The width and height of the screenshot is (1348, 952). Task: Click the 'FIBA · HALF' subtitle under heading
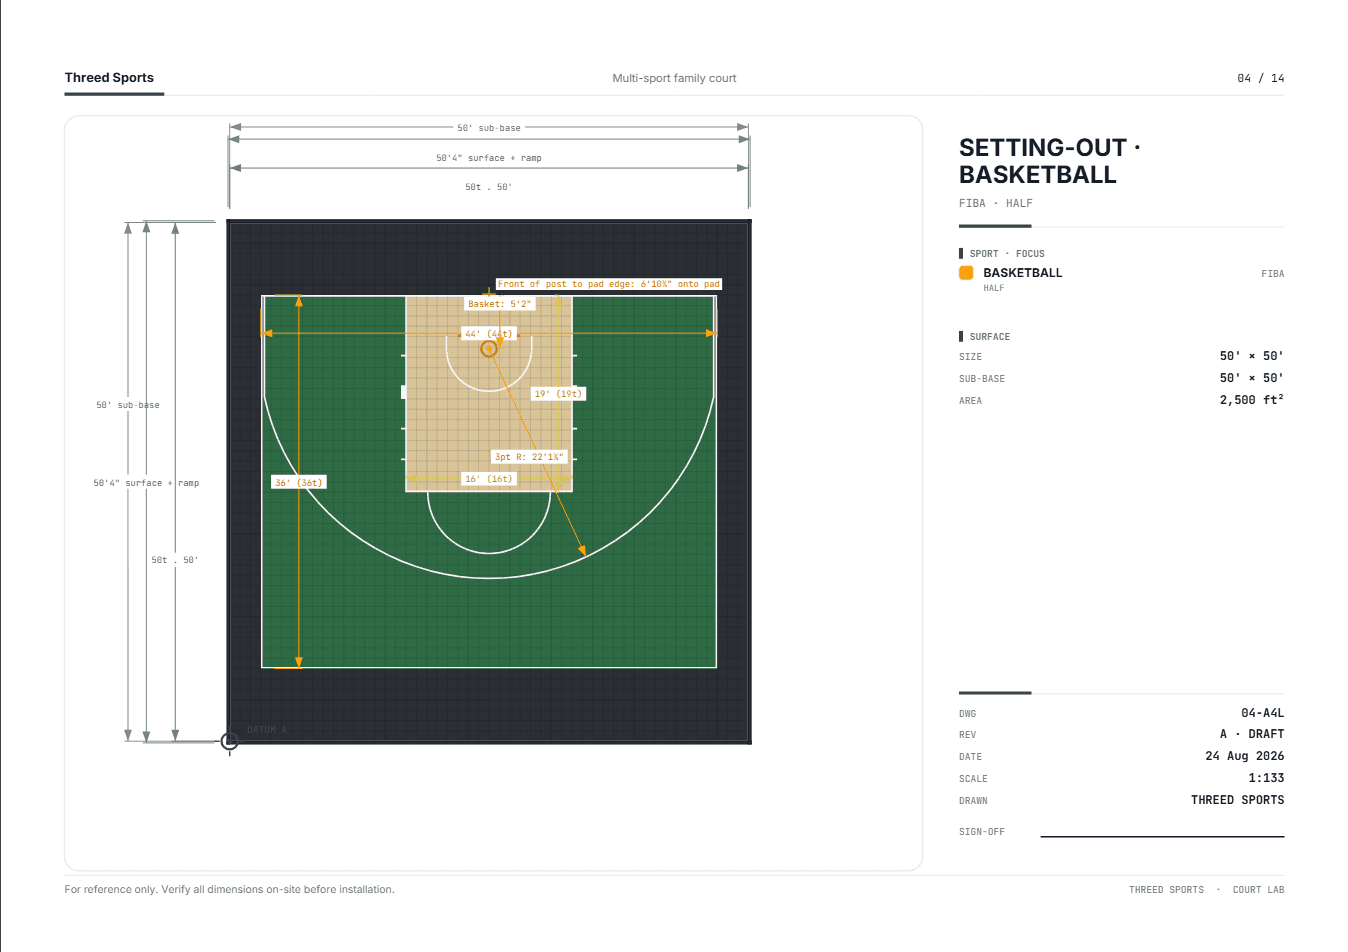[x=995, y=203]
